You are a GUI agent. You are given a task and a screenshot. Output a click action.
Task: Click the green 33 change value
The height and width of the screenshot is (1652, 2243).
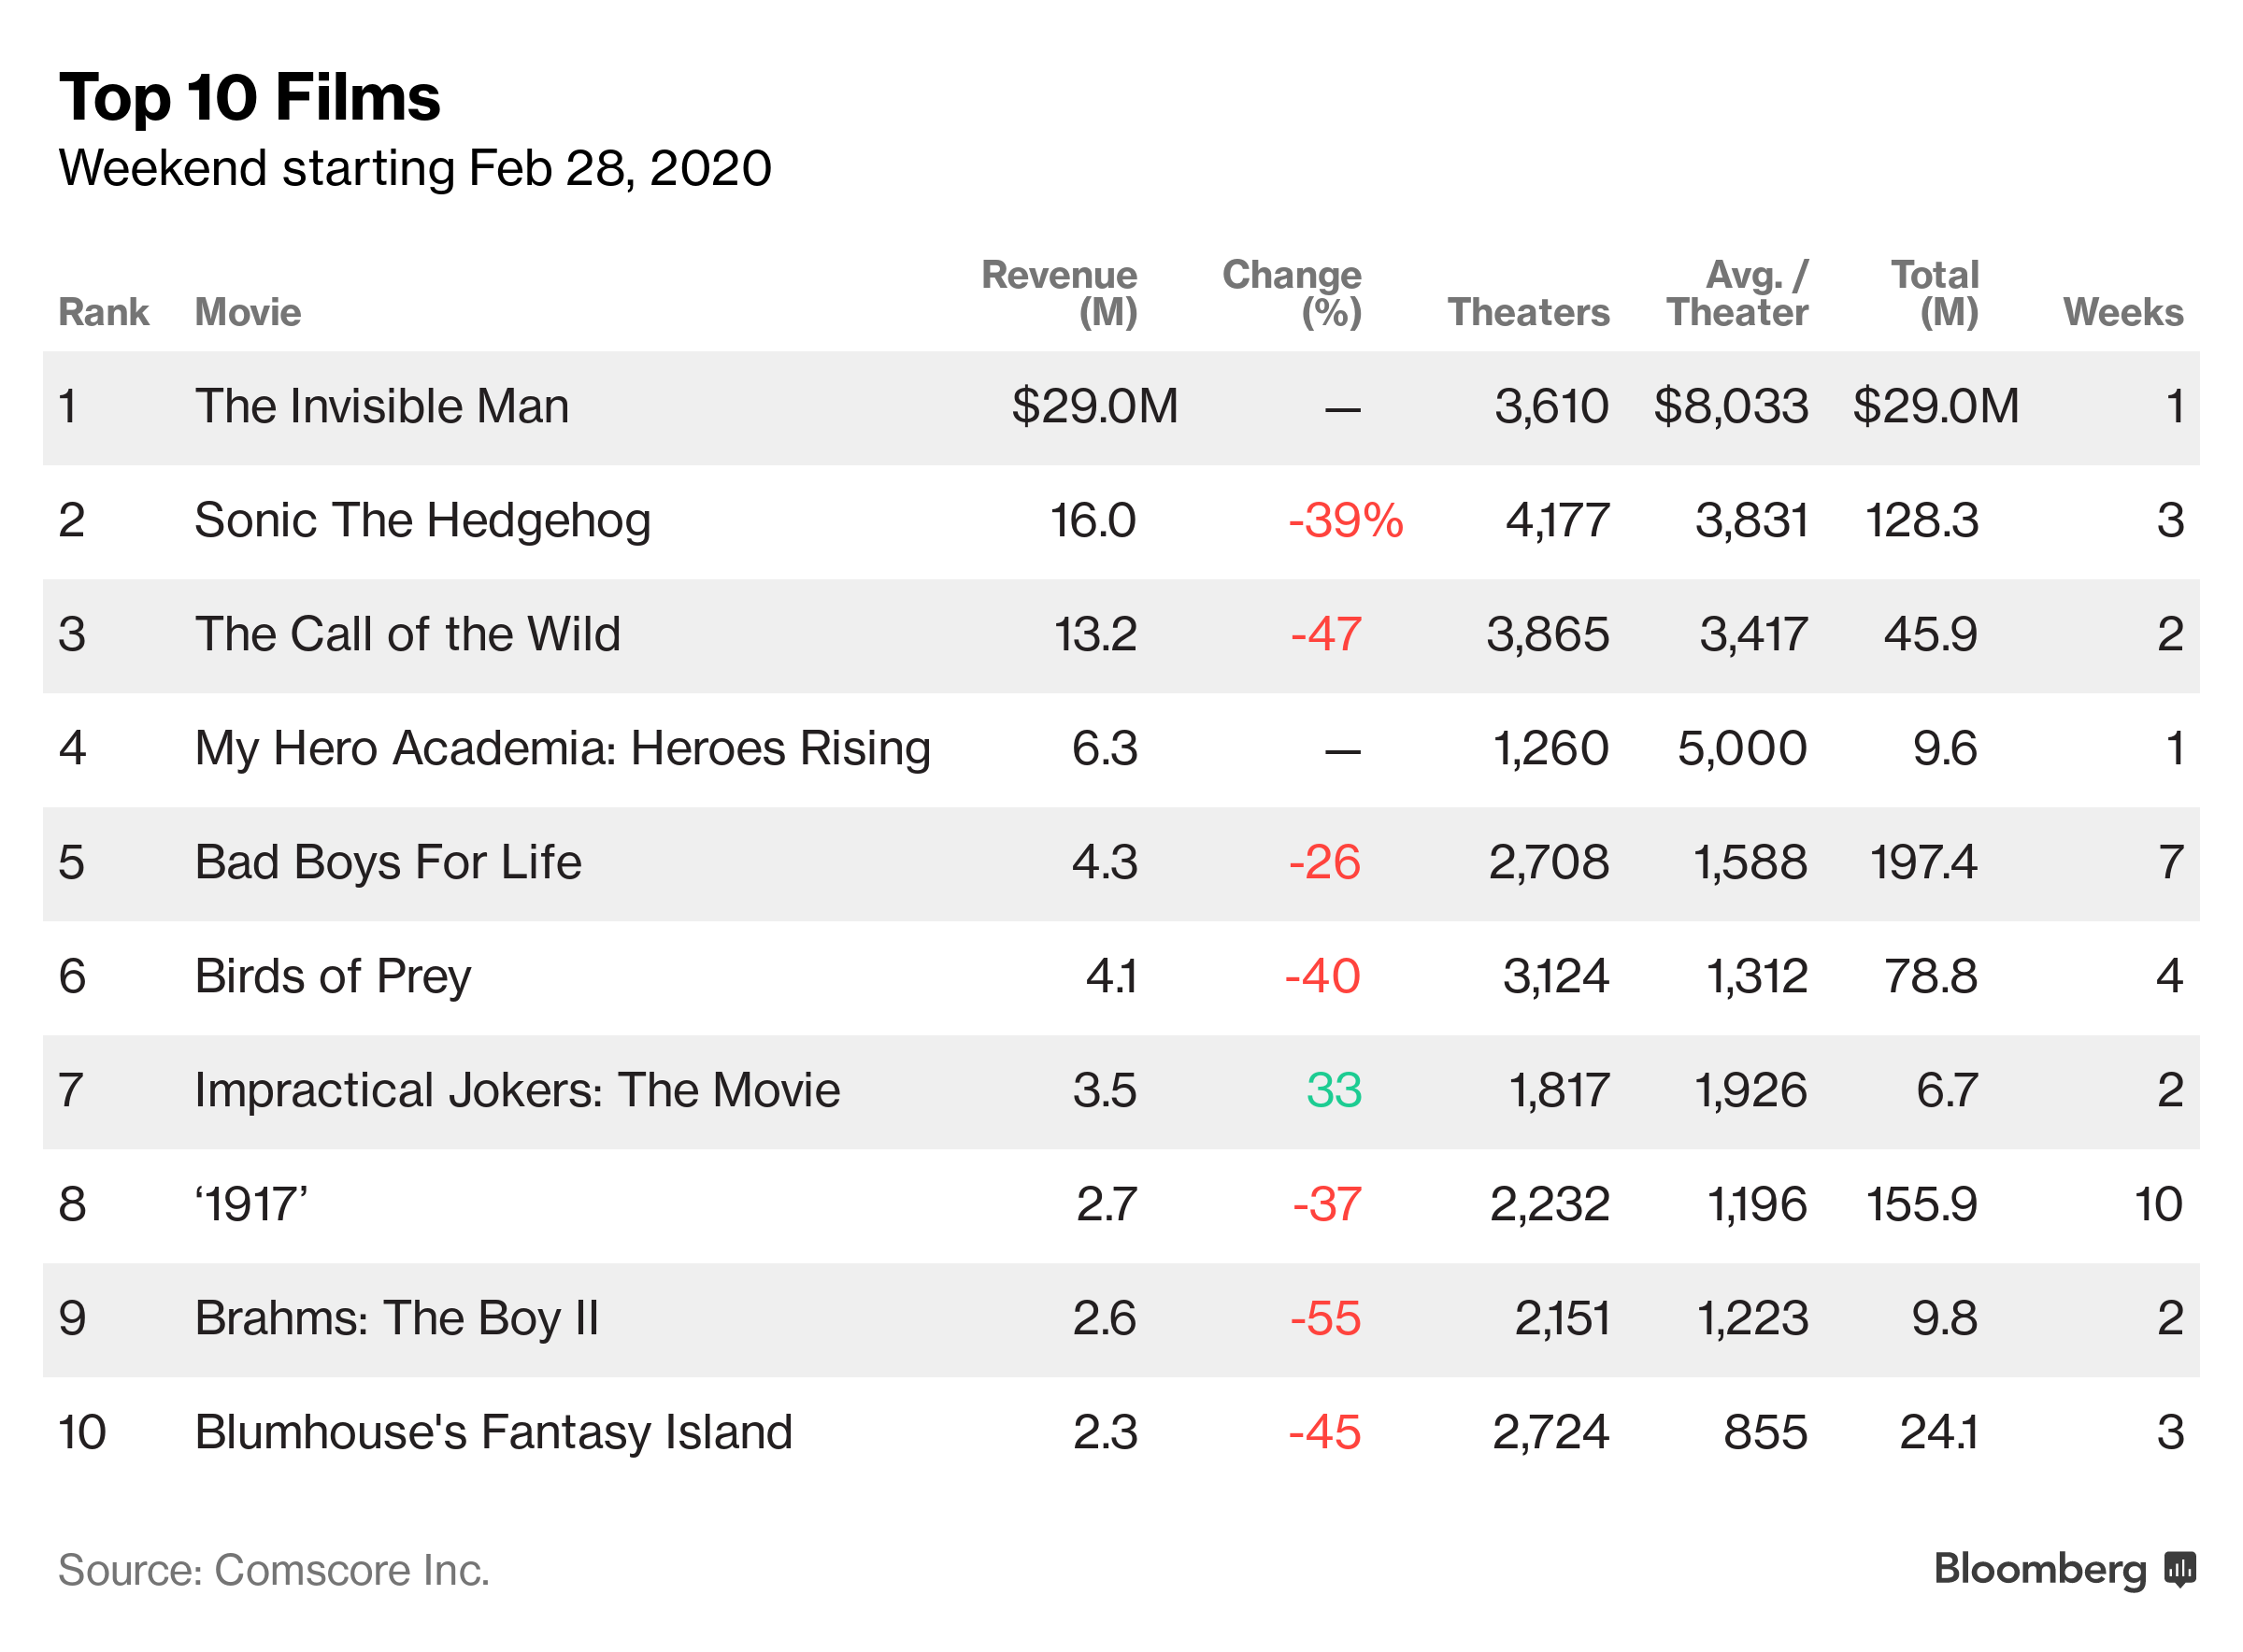coord(1333,1090)
